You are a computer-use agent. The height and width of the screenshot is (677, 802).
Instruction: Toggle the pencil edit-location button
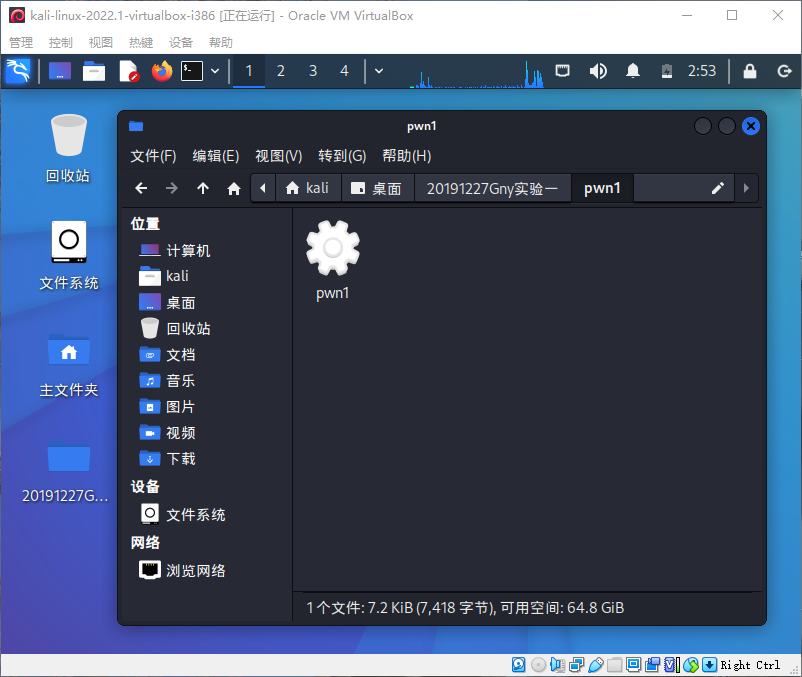tap(718, 188)
